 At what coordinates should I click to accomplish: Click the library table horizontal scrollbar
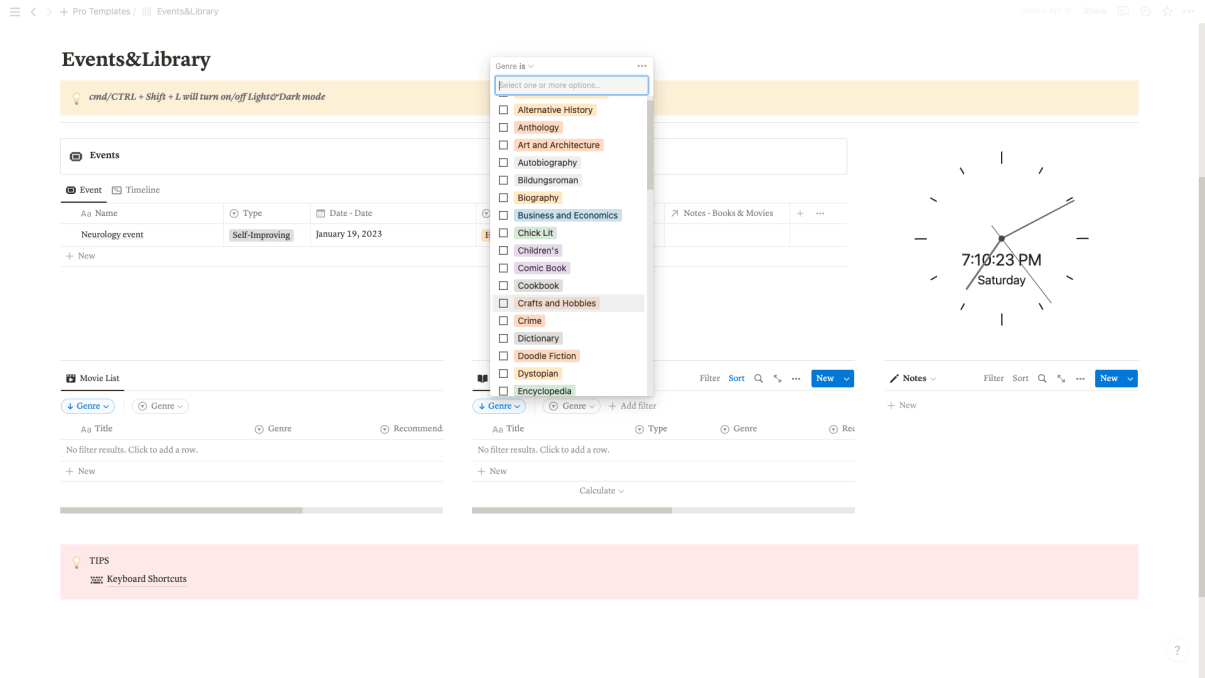[x=572, y=510]
